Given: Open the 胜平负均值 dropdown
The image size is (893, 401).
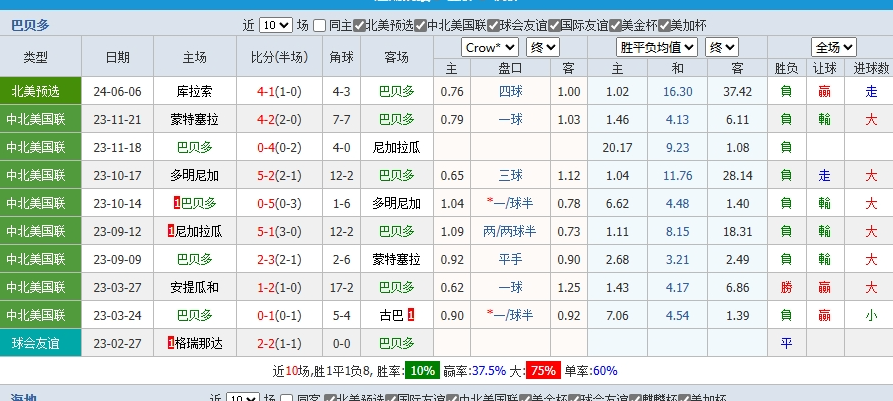Looking at the screenshot, I should pyautogui.click(x=657, y=47).
